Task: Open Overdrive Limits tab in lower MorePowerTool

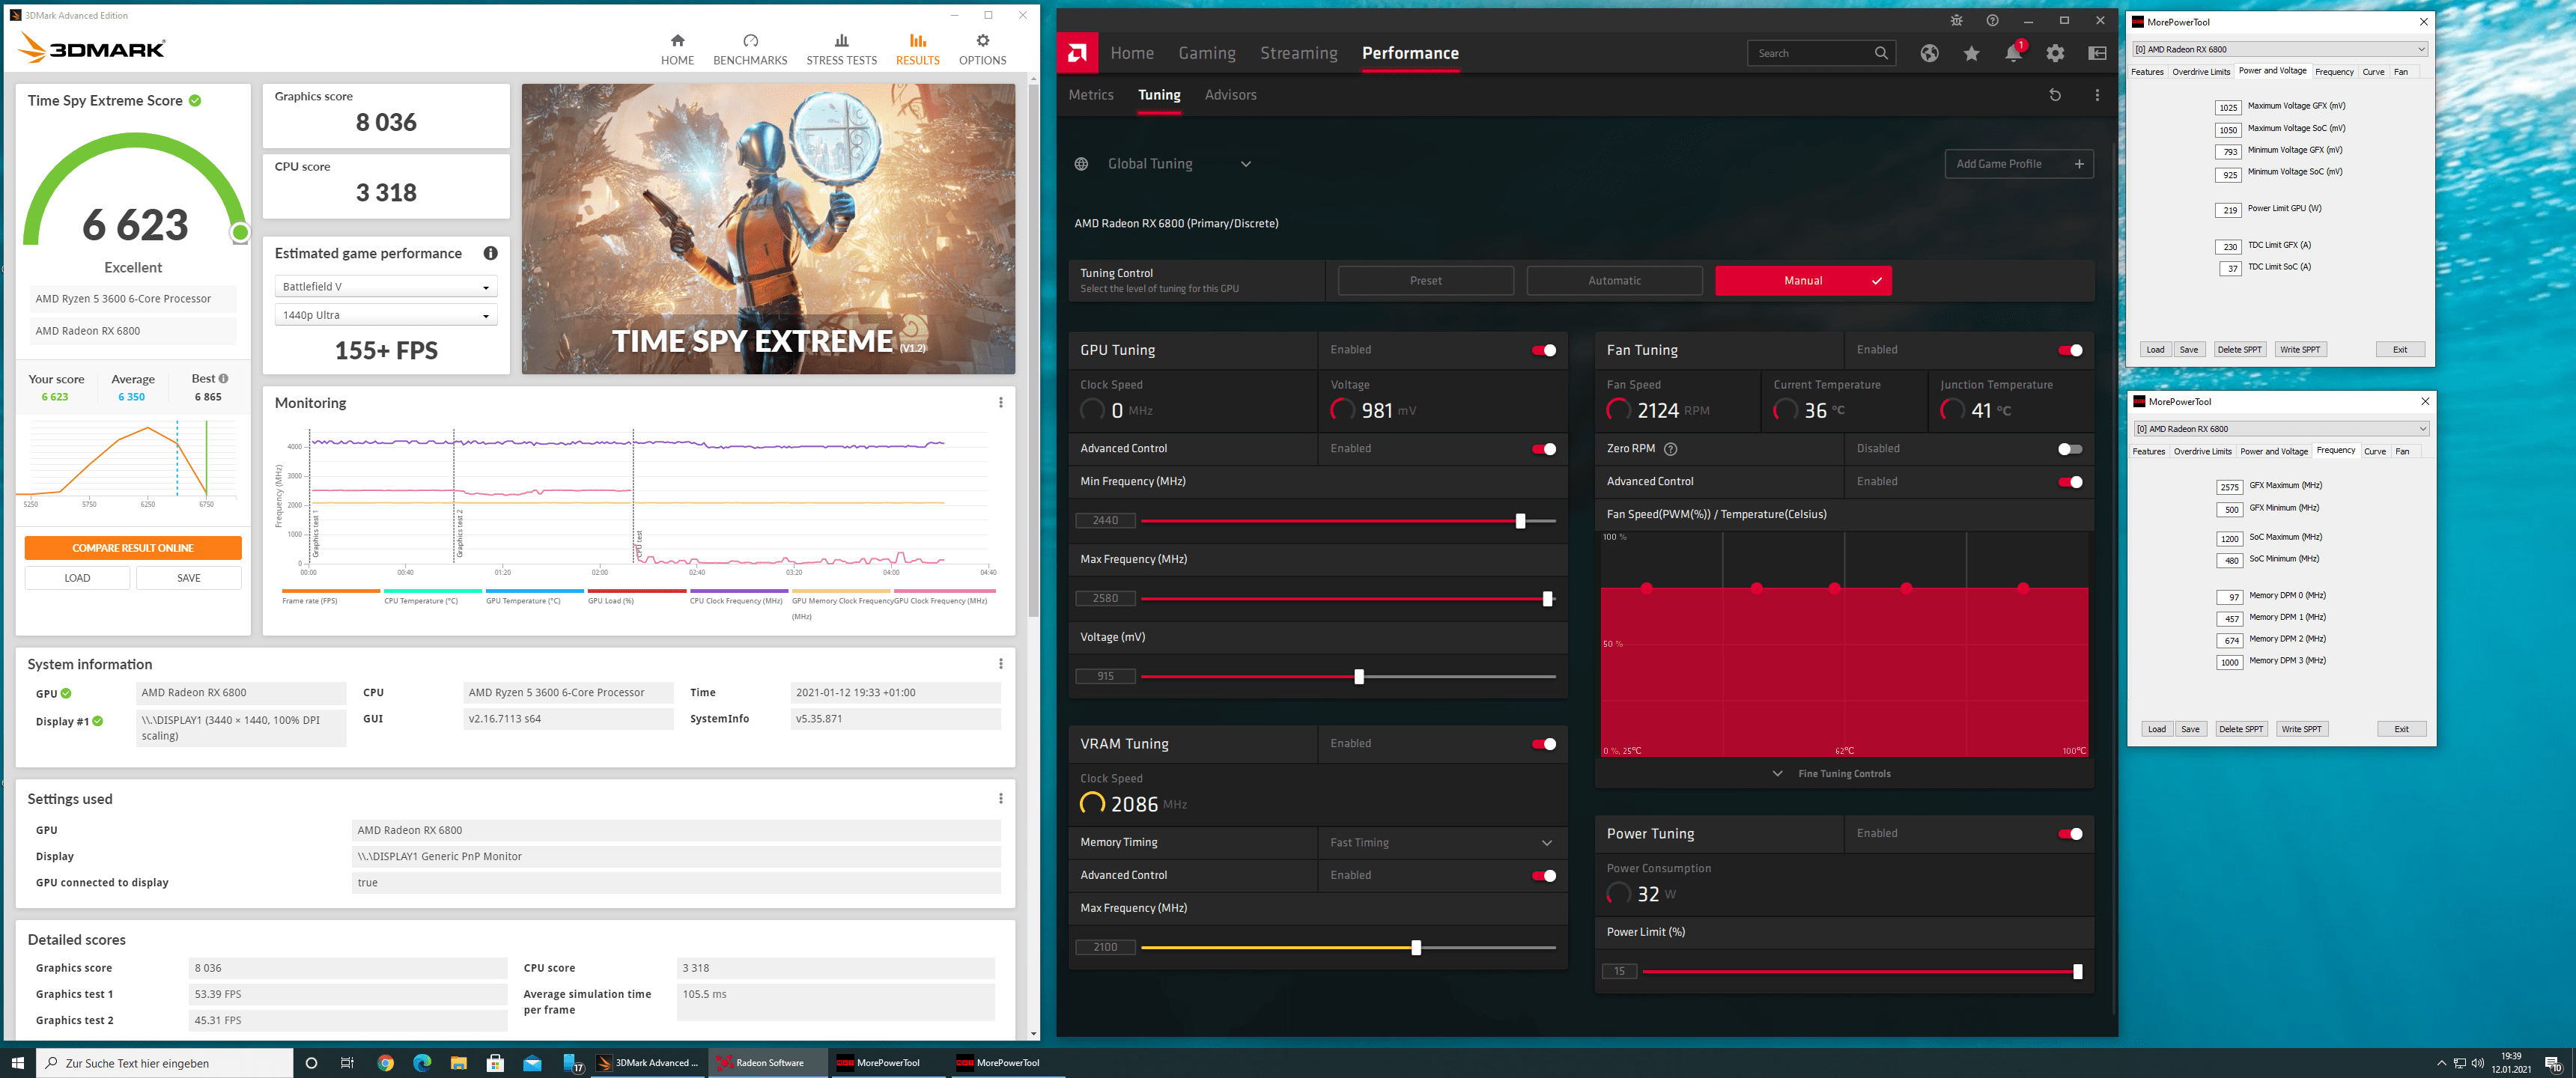Action: click(x=2202, y=452)
